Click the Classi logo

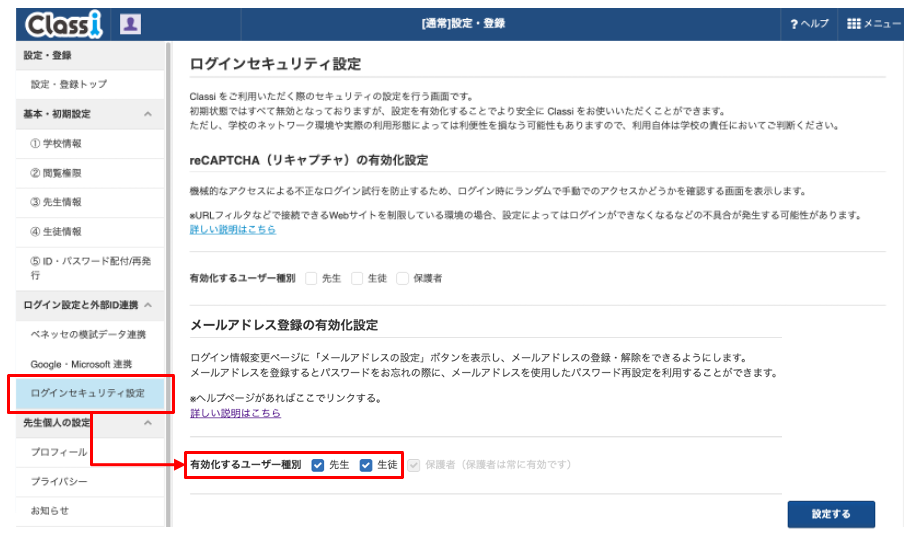(x=63, y=24)
